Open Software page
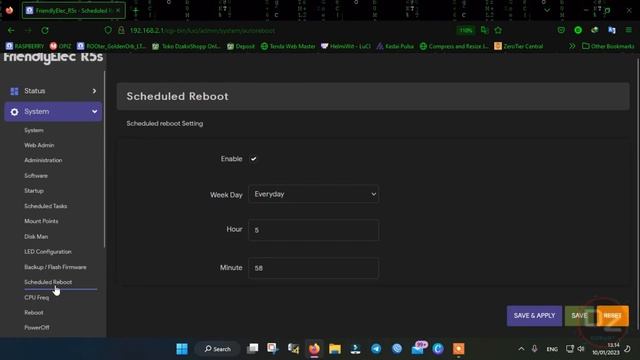Viewport: 640px width, 360px height. 36,176
